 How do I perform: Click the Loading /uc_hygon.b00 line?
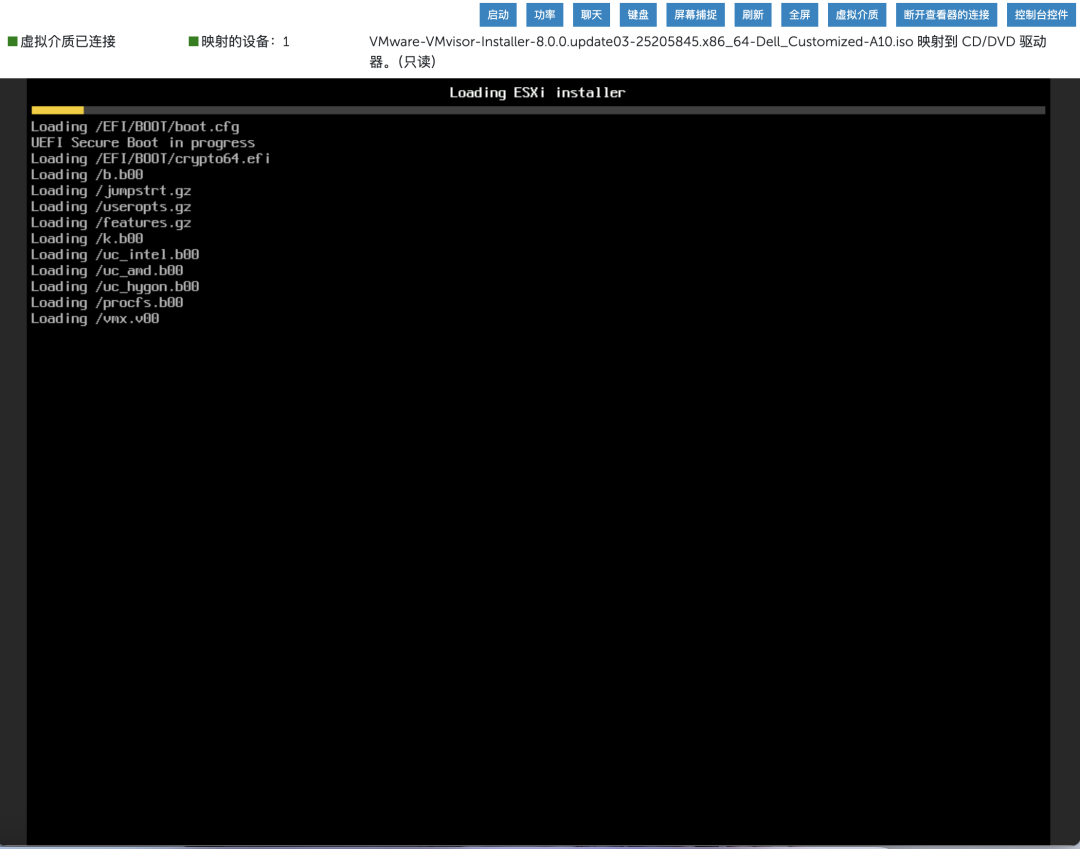click(x=115, y=286)
